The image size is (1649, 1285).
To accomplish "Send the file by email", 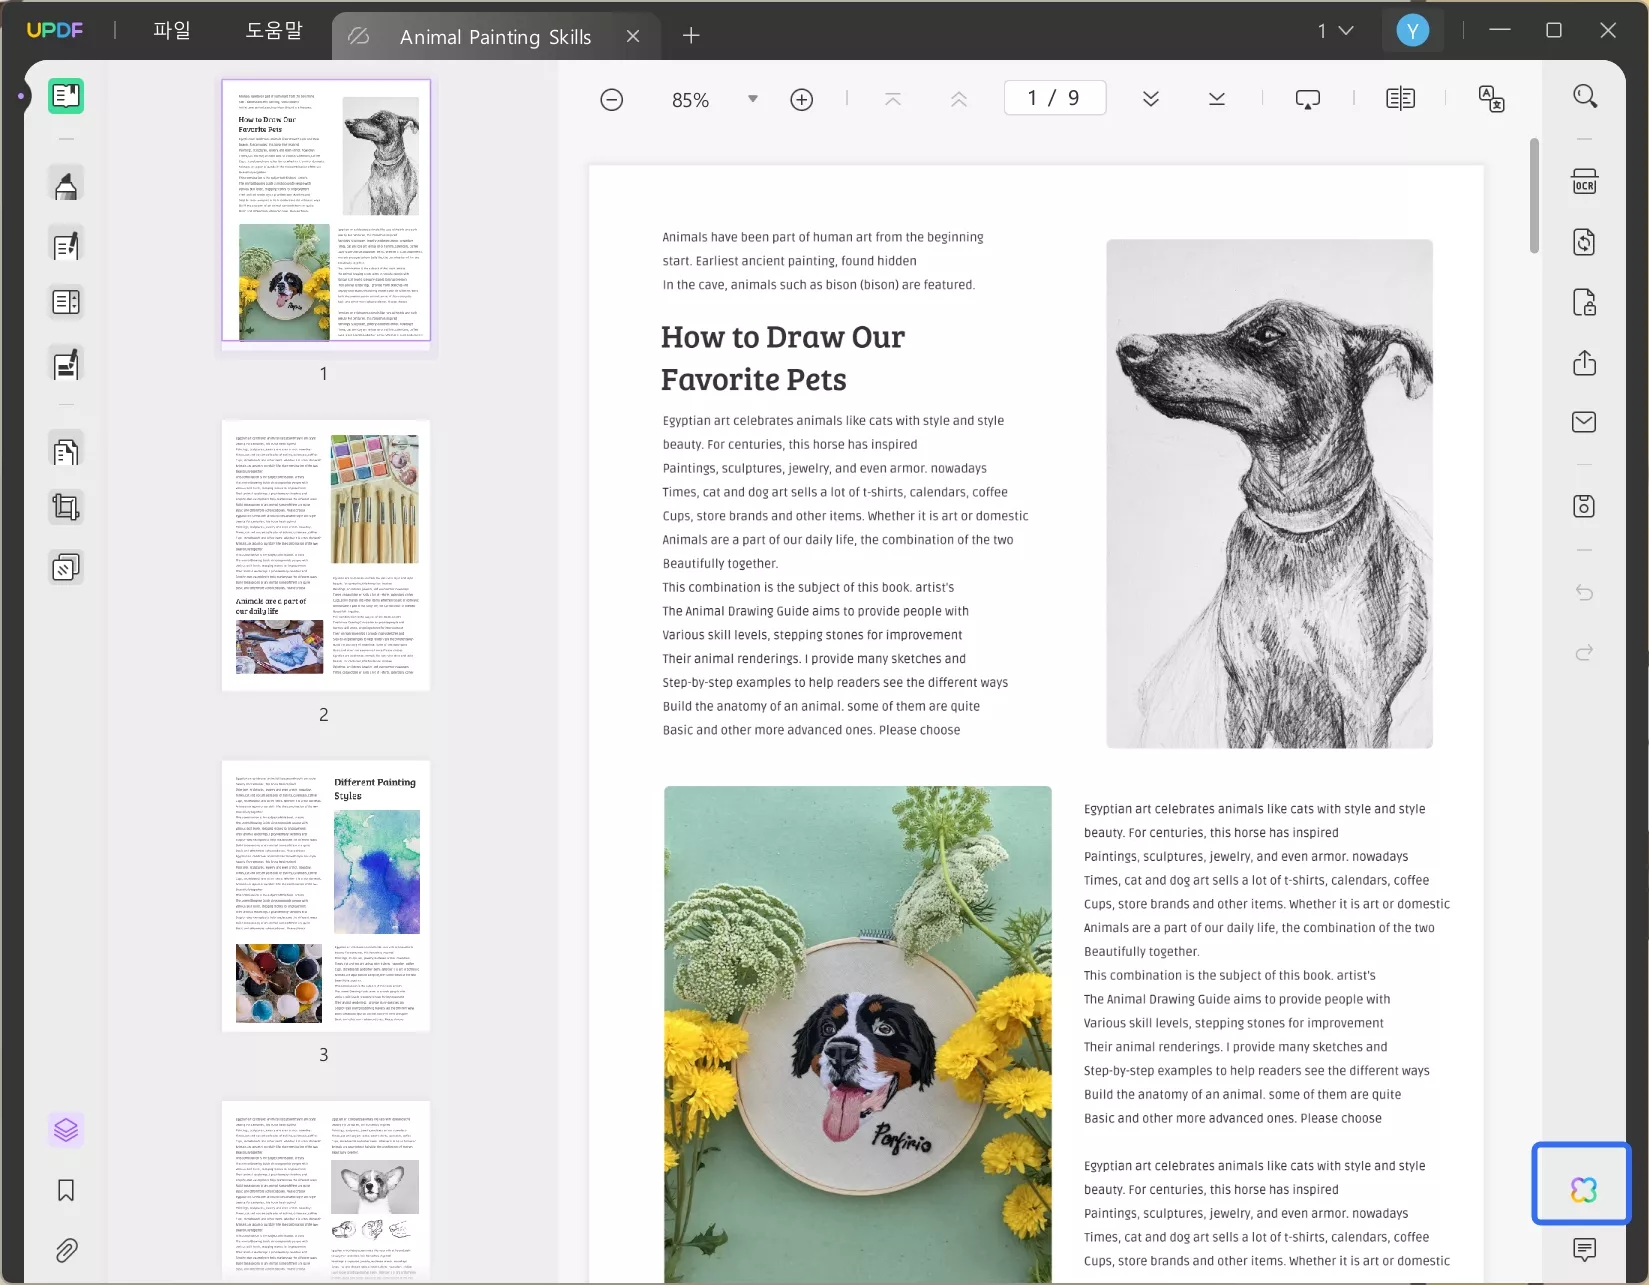I will pyautogui.click(x=1585, y=422).
